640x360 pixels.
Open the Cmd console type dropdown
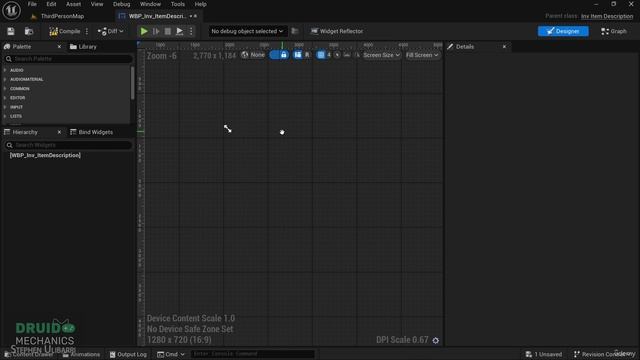click(x=171, y=354)
